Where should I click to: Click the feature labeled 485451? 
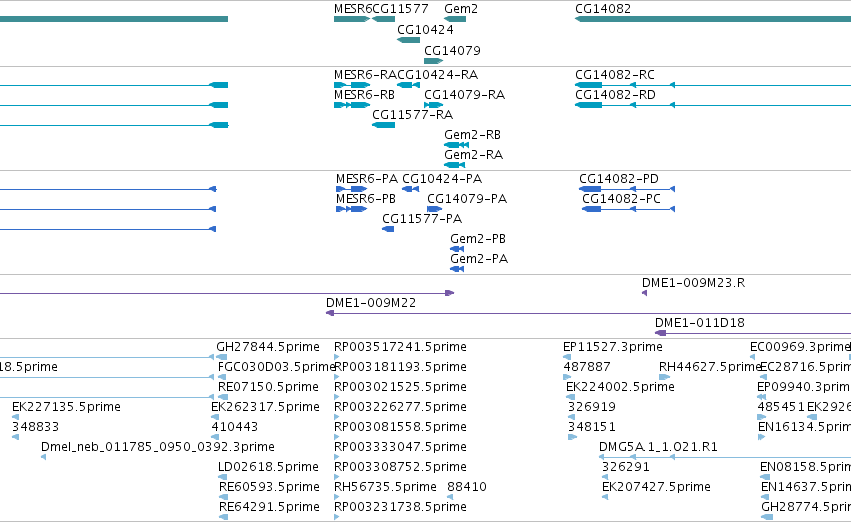[781, 408]
